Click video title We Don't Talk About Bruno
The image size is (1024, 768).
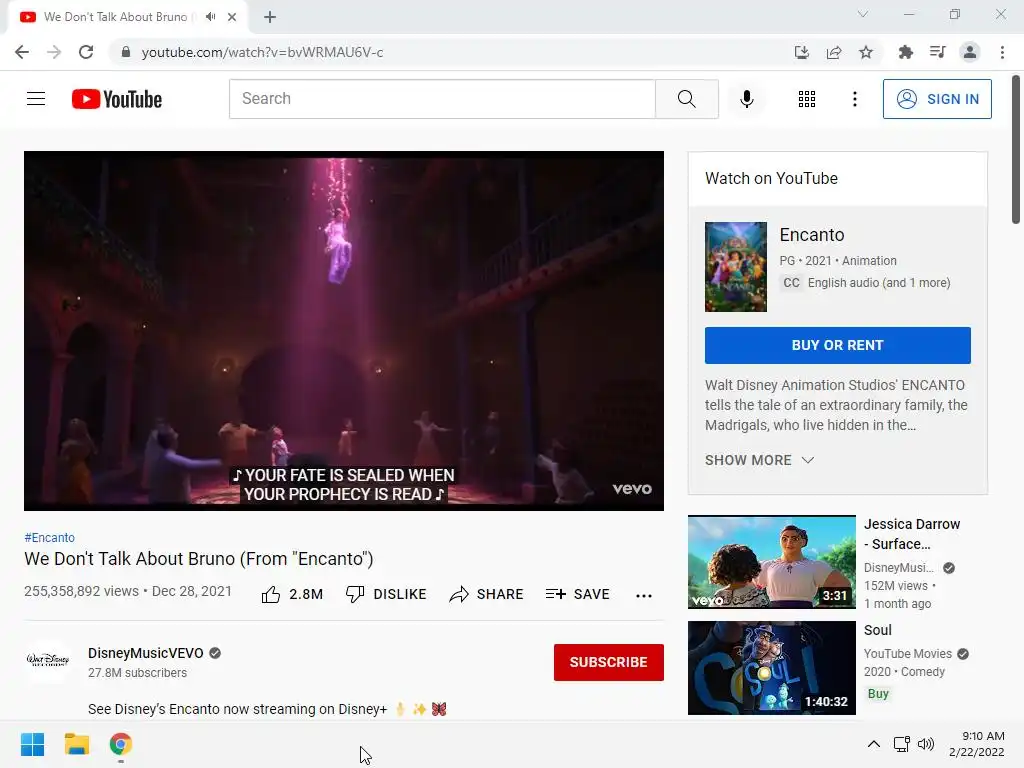pyautogui.click(x=199, y=559)
